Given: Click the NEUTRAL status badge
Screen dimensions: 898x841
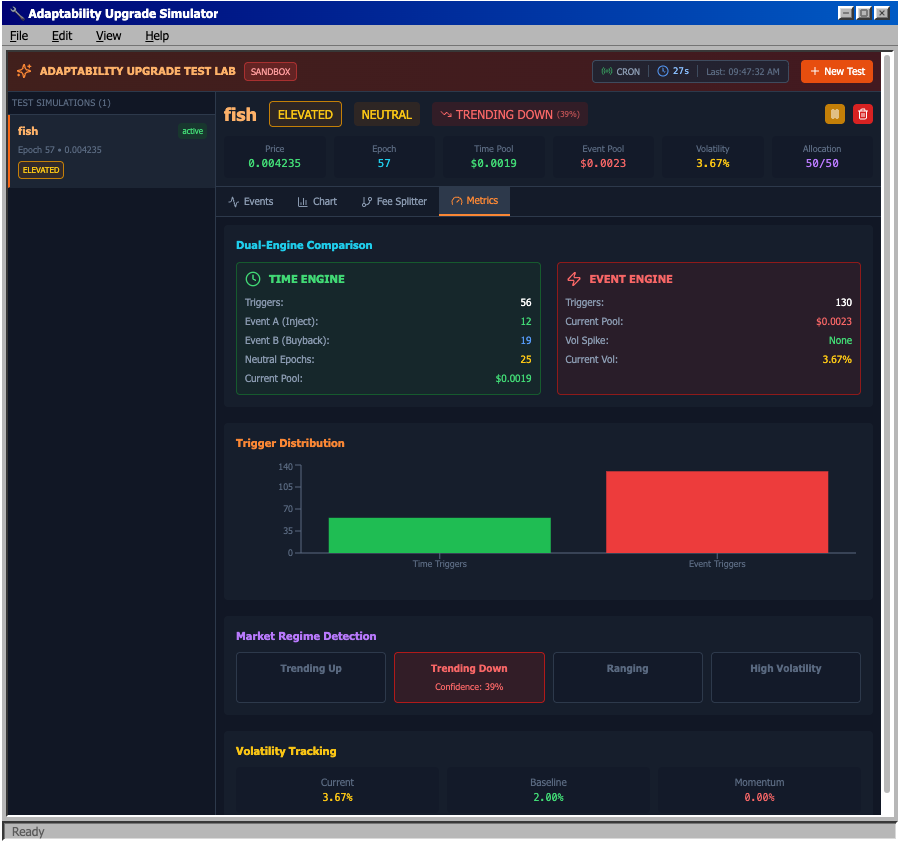Looking at the screenshot, I should pos(387,115).
